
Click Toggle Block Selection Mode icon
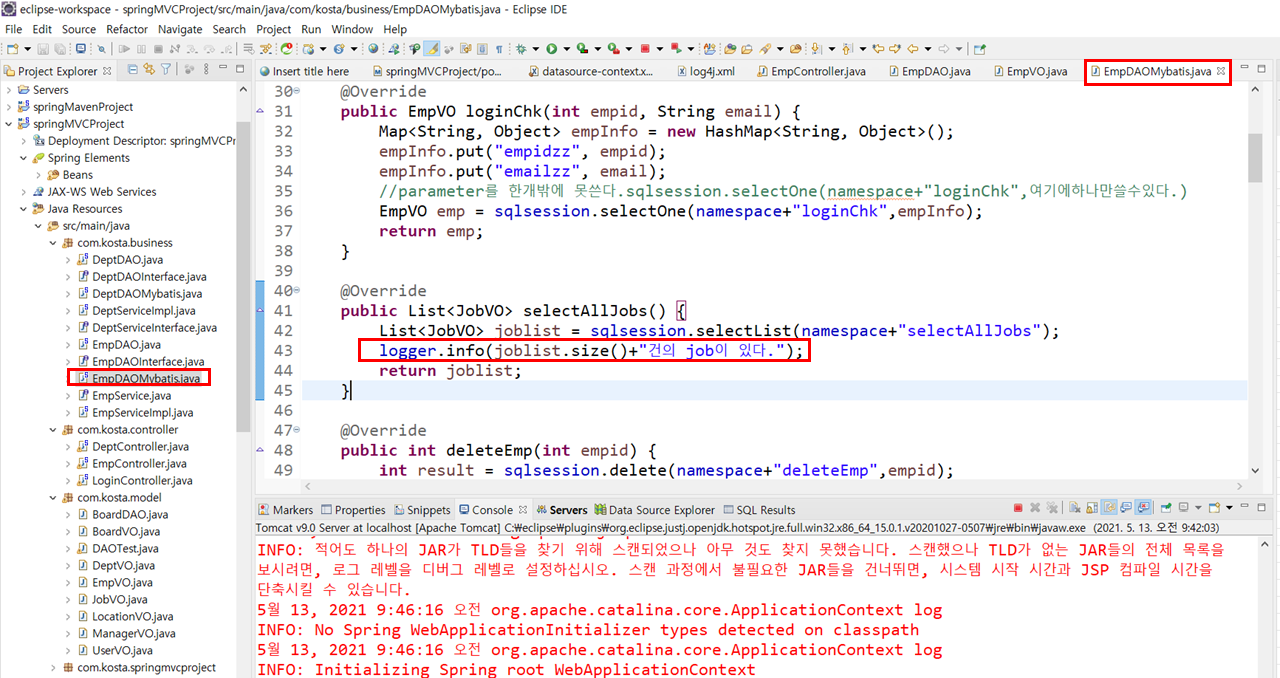point(482,48)
